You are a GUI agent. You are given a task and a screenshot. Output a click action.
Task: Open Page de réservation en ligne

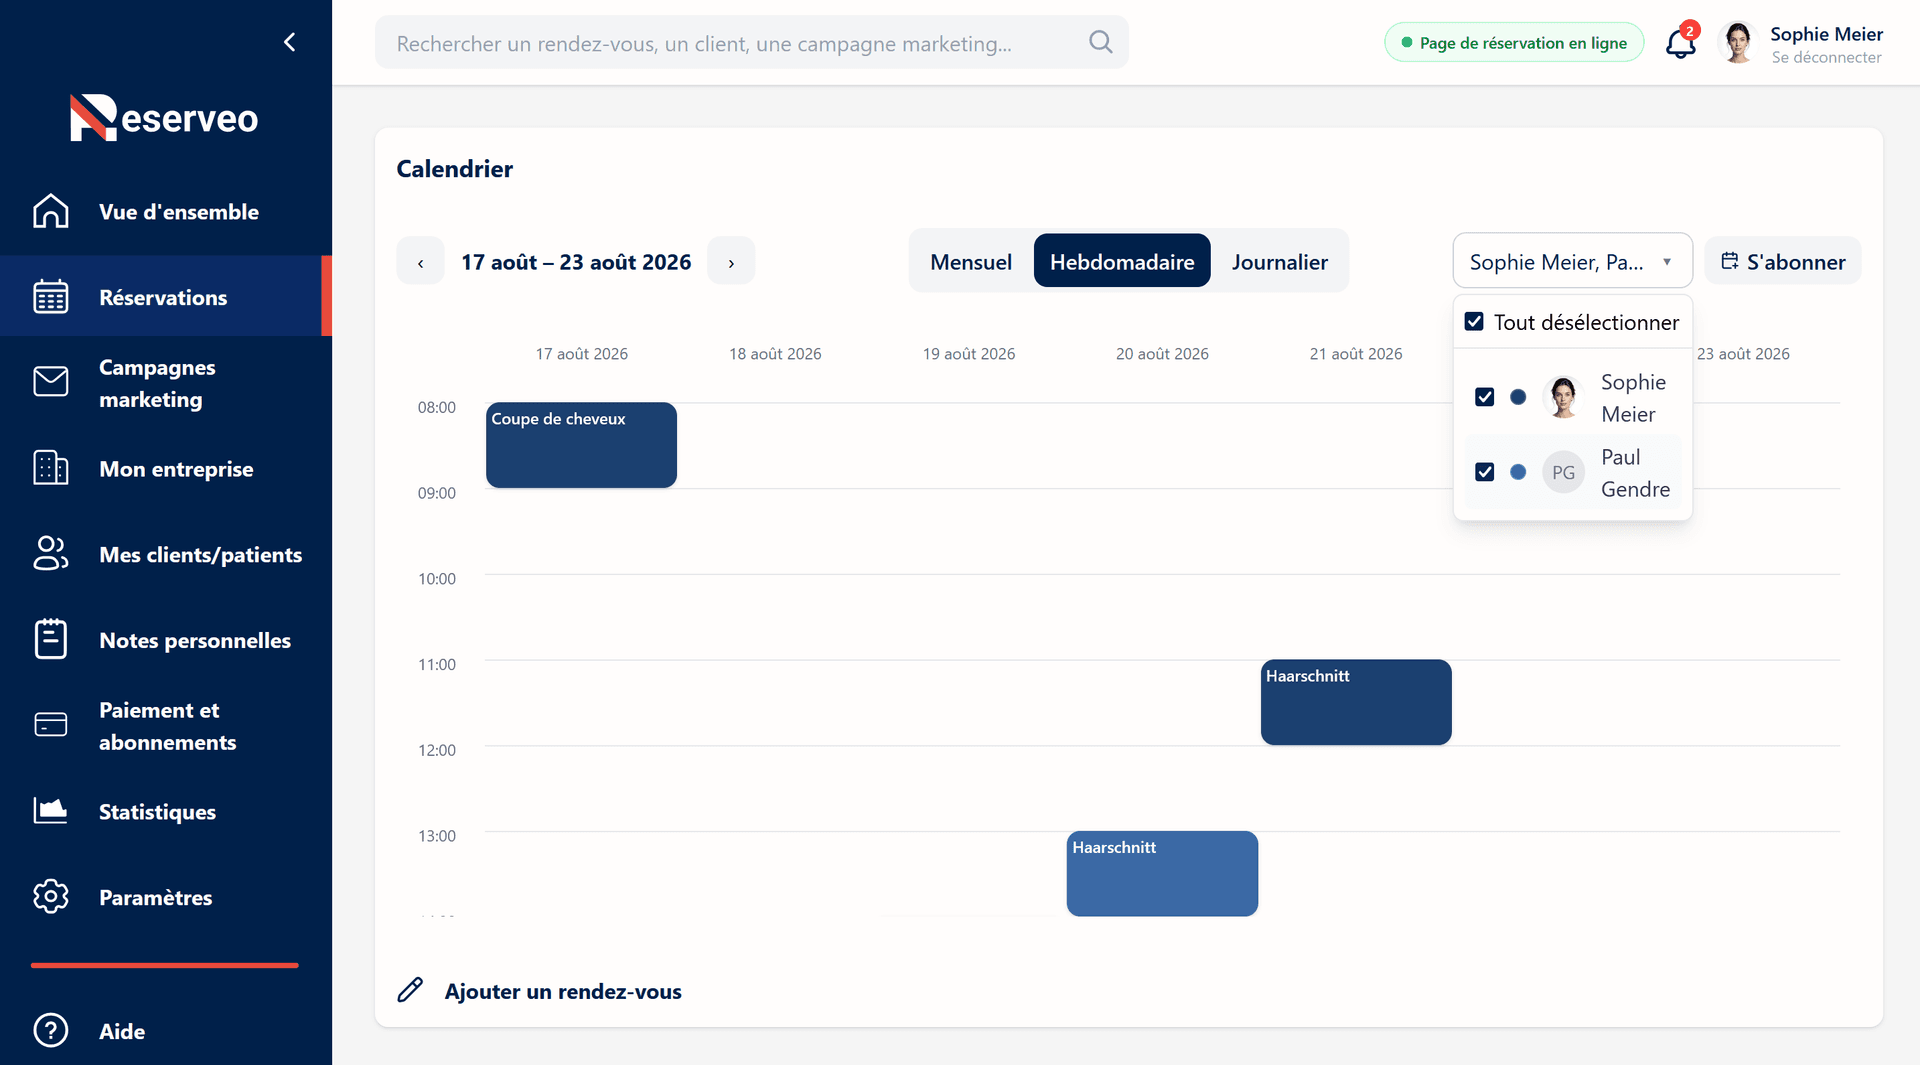click(1514, 43)
